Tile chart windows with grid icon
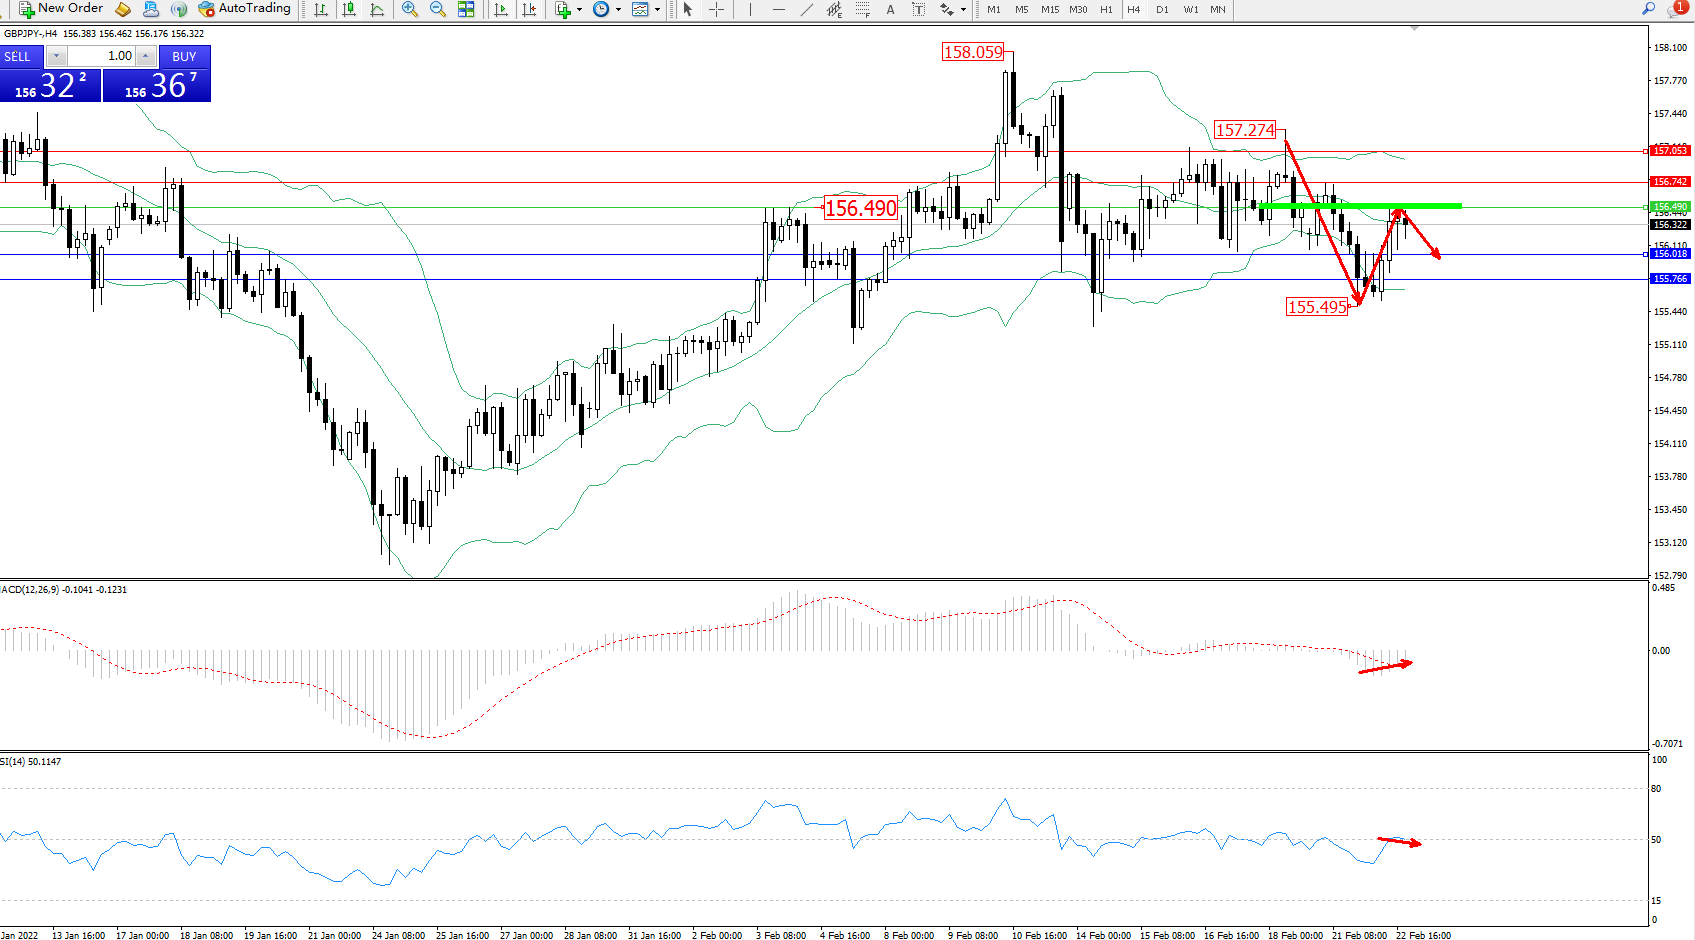The height and width of the screenshot is (940, 1695). (x=466, y=9)
